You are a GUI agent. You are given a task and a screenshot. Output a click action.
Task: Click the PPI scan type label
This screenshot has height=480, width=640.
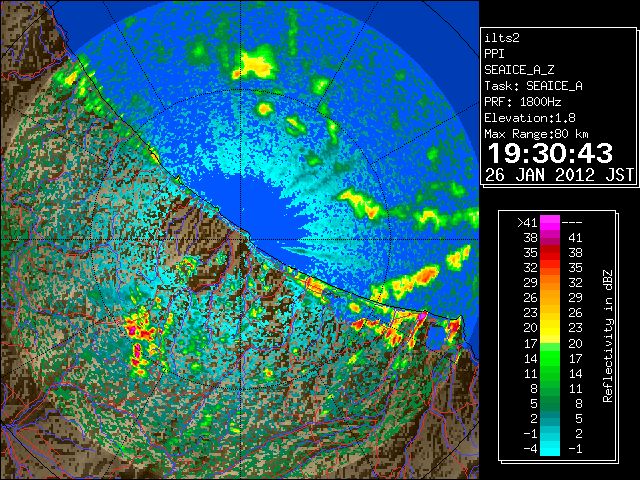tap(494, 54)
